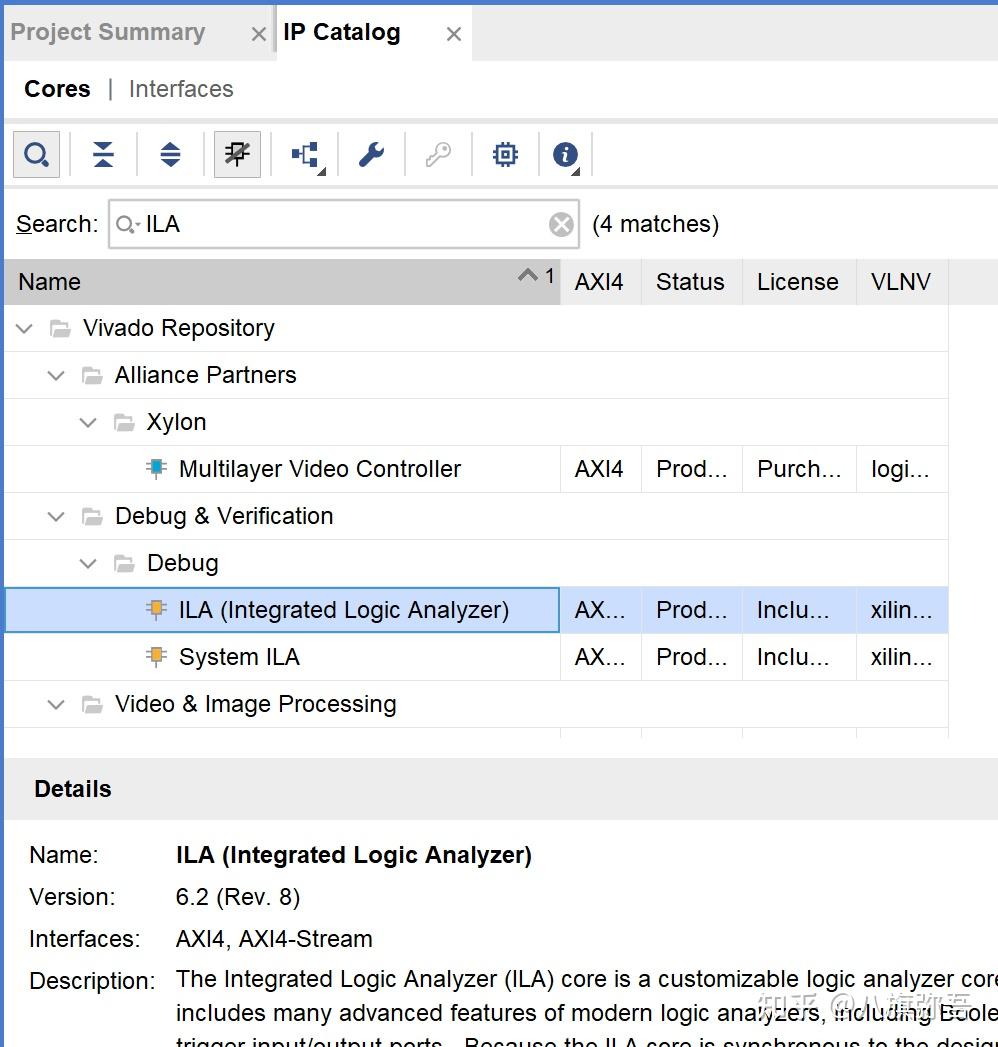Click the blue info icon
Viewport: 998px width, 1047px height.
coord(566,155)
